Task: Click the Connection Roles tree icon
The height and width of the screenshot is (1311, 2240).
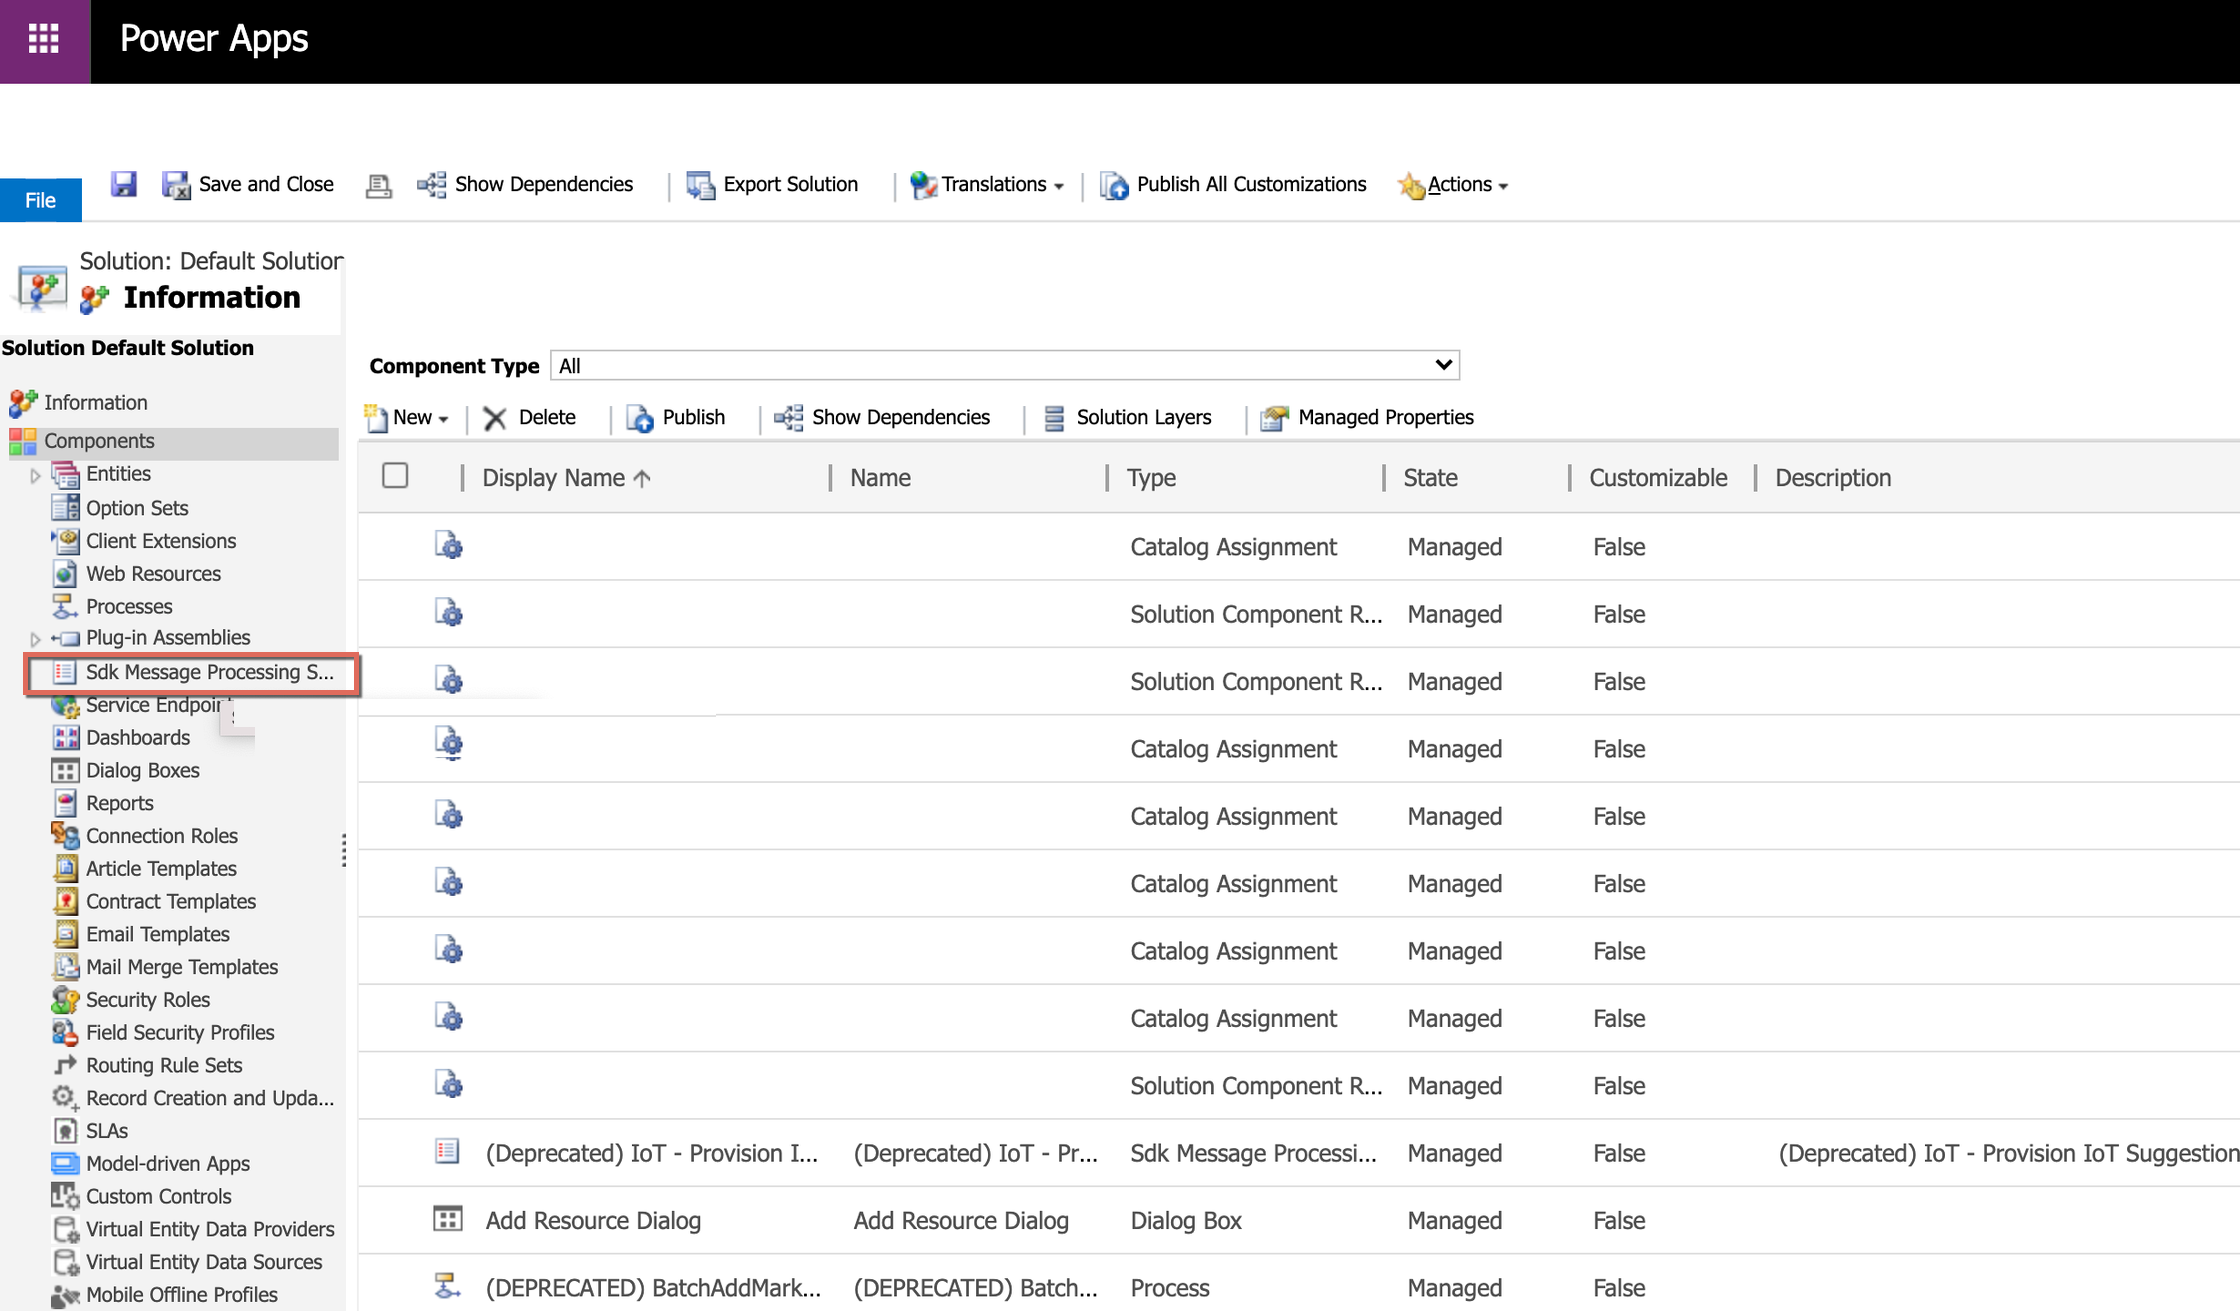Action: coord(65,835)
